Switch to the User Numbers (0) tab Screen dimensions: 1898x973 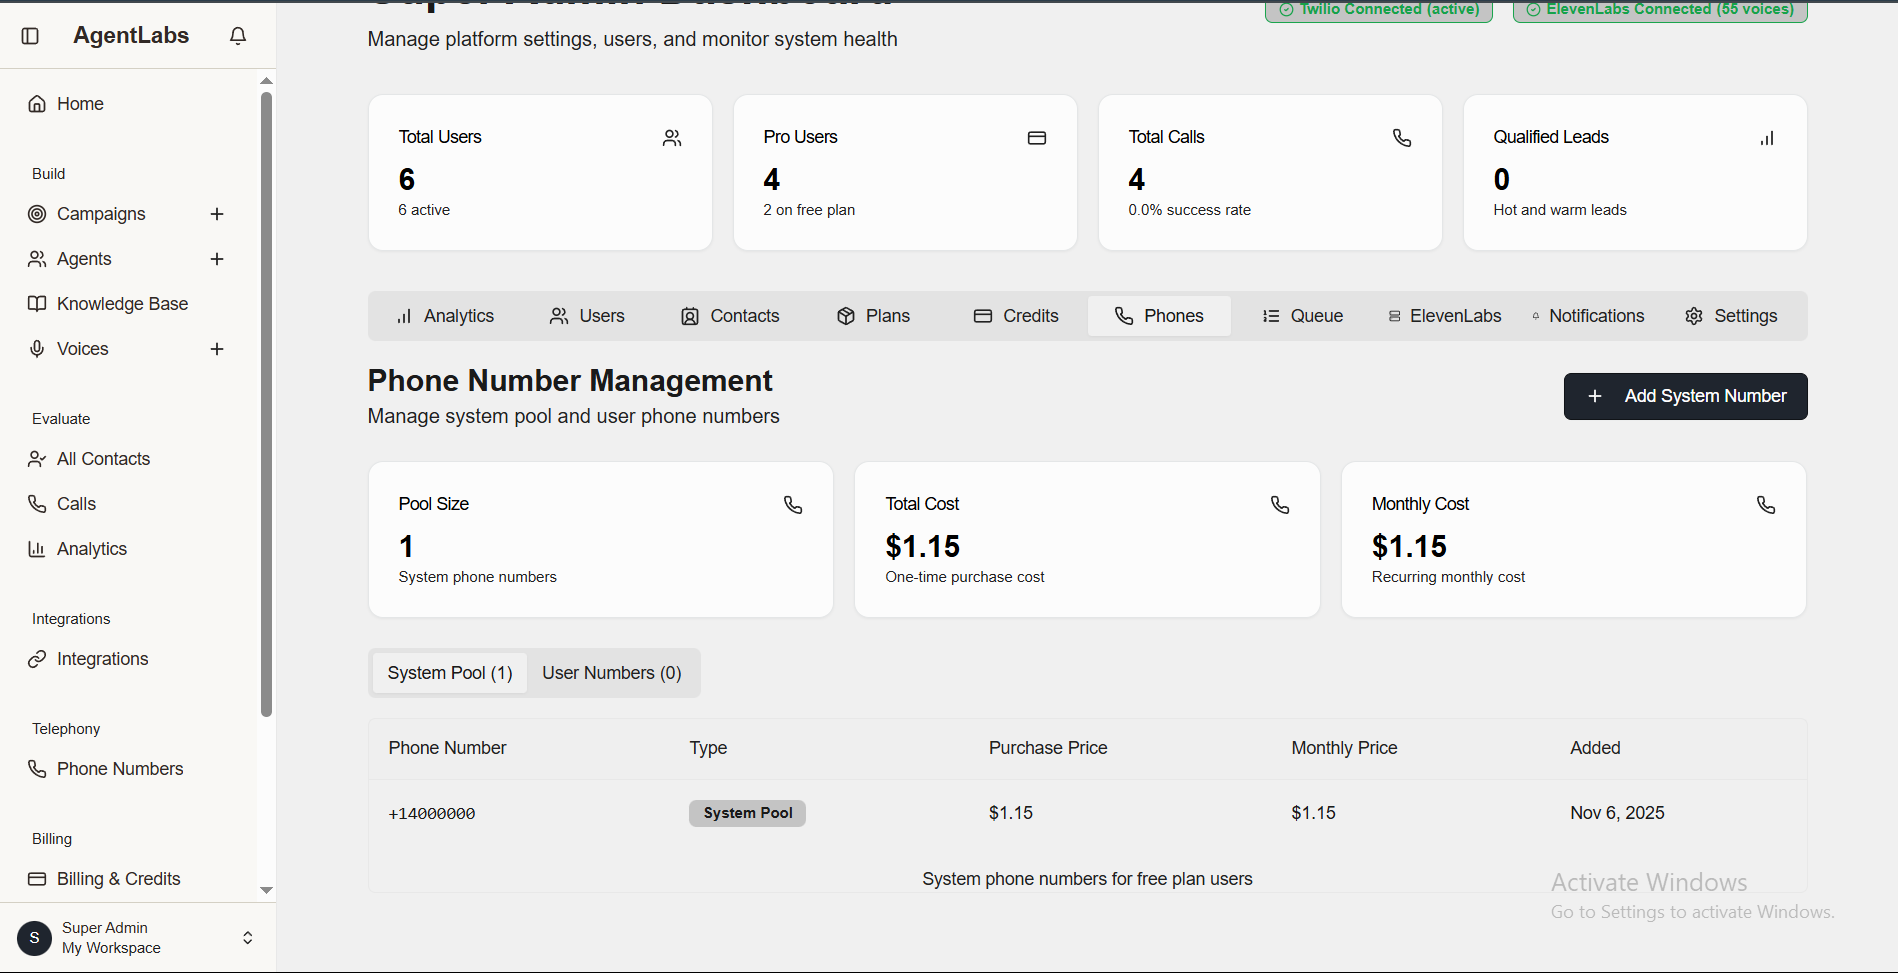pyautogui.click(x=611, y=672)
